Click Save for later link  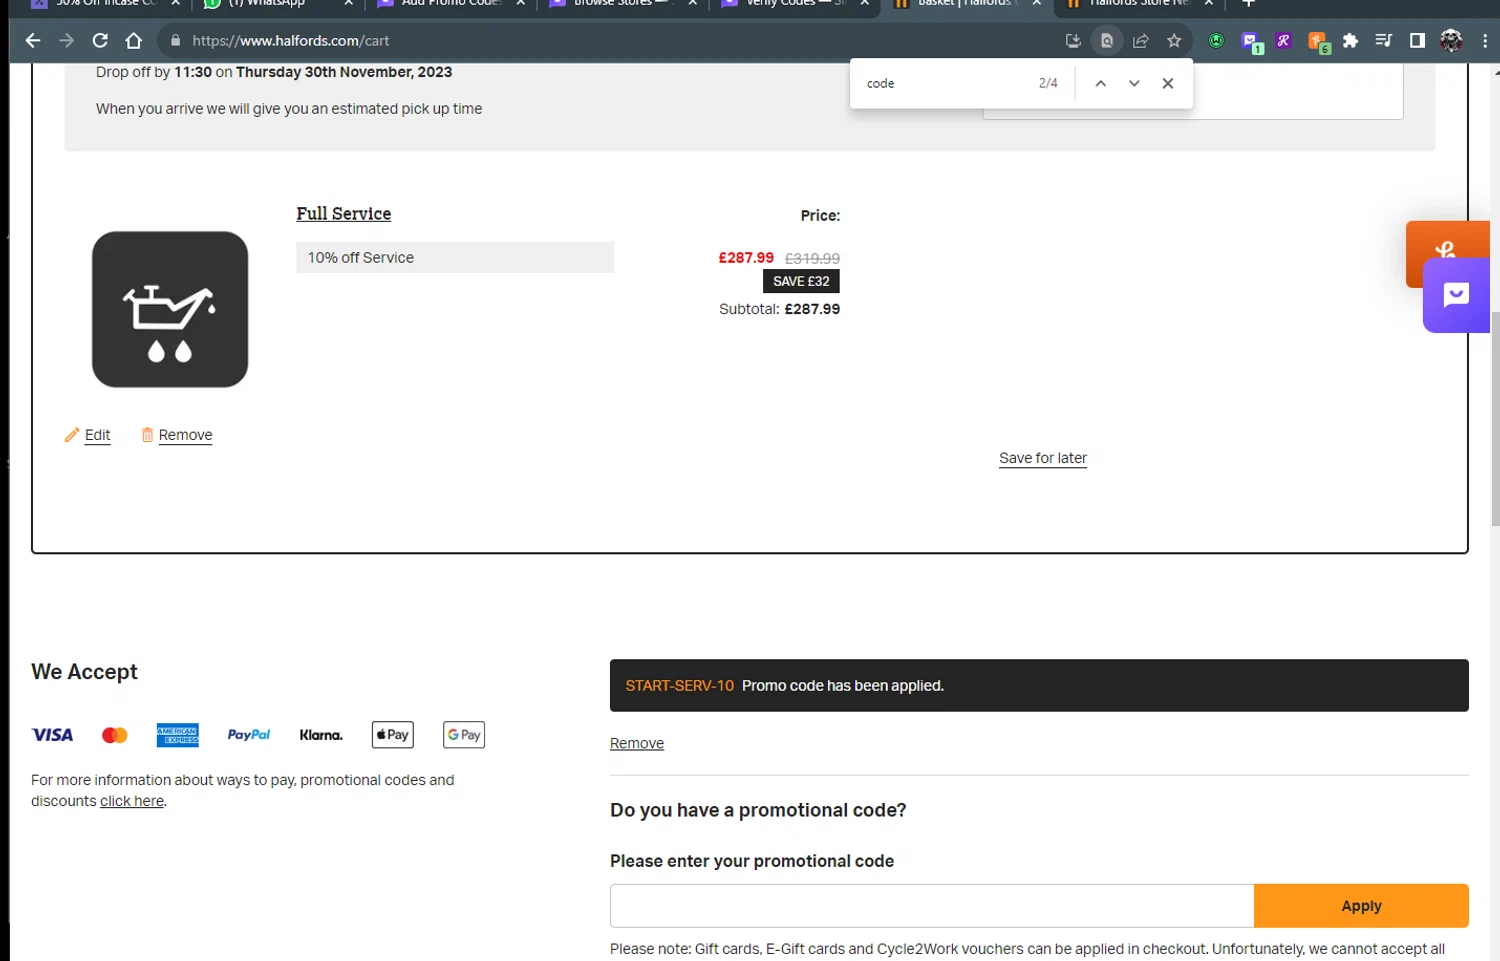(x=1043, y=458)
